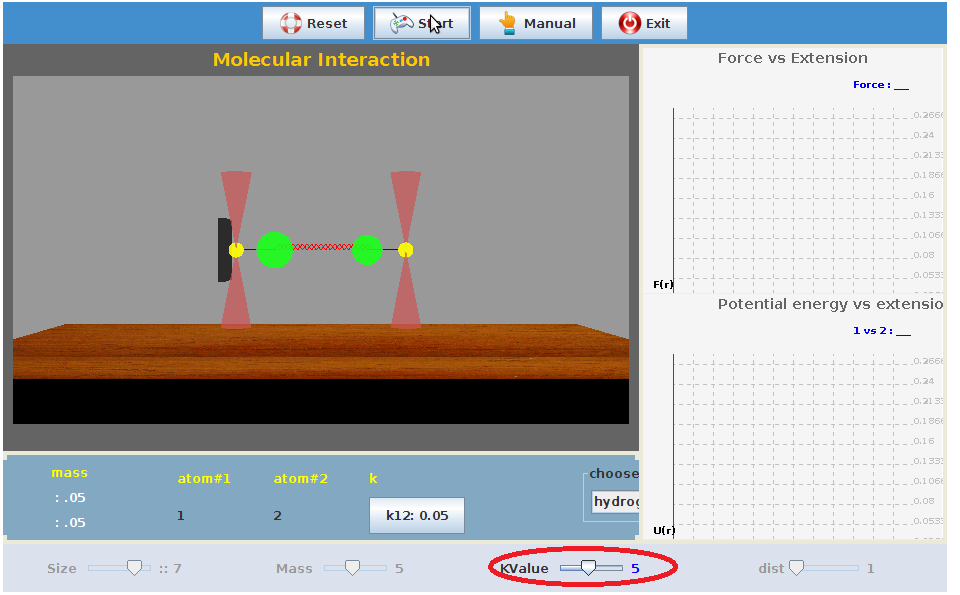Click the k12: 0.05 button

[x=417, y=516]
